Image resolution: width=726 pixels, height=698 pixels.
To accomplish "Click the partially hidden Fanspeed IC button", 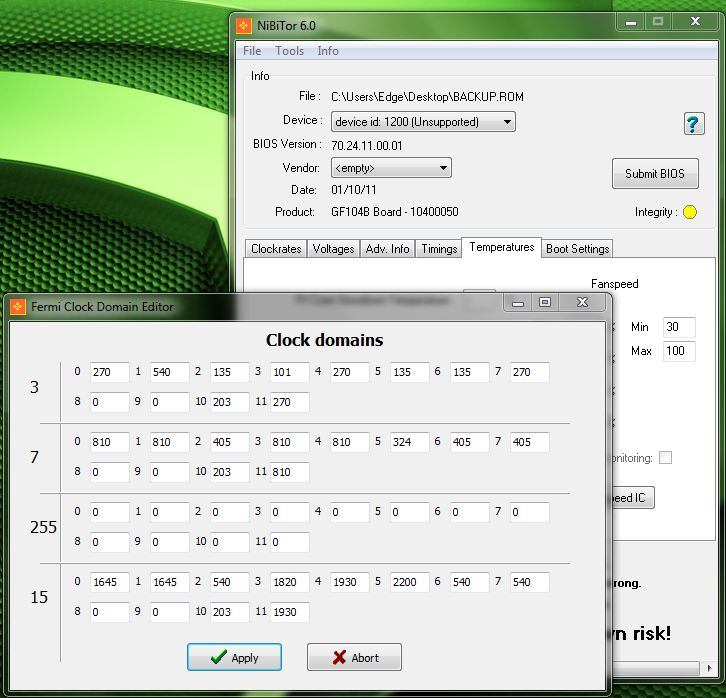I will 633,498.
